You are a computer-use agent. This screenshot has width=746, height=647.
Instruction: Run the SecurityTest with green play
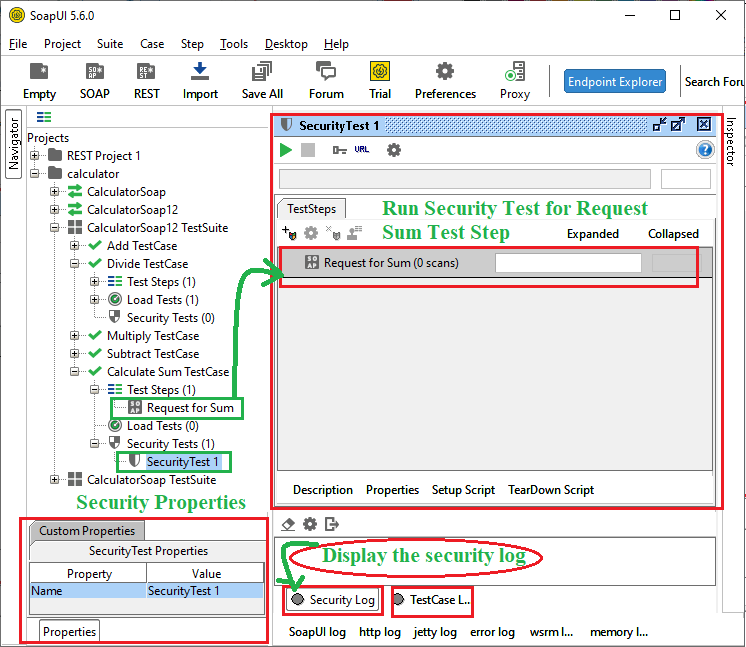pos(285,150)
